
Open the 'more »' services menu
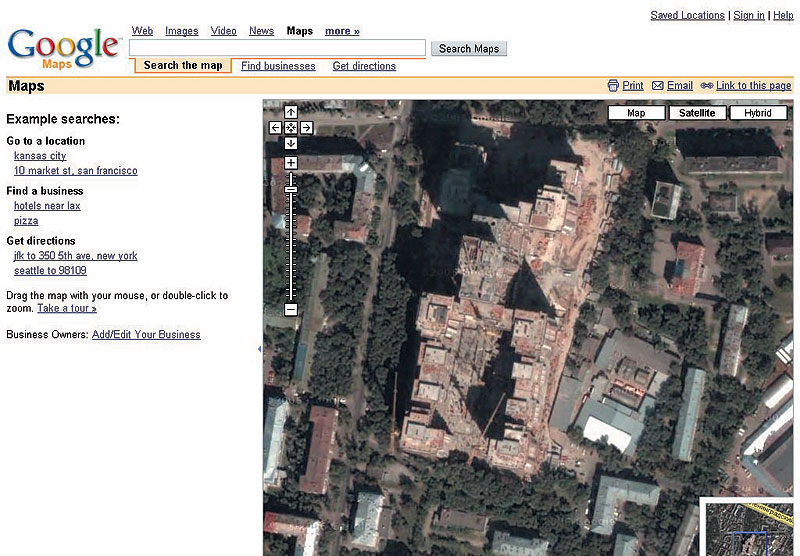[342, 31]
